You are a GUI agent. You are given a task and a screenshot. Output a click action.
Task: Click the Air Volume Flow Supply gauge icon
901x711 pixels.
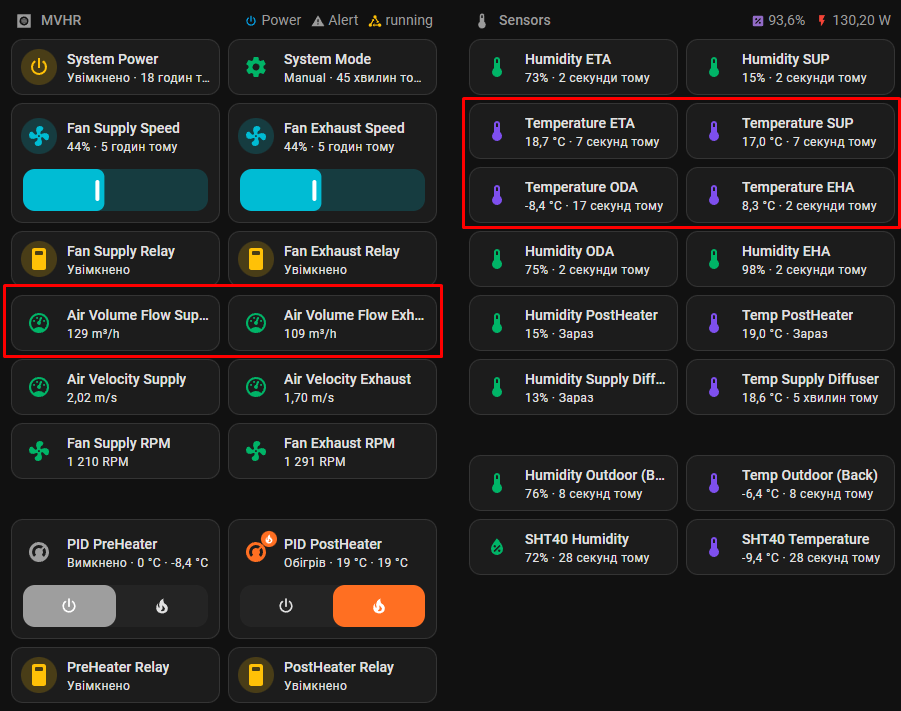point(39,323)
